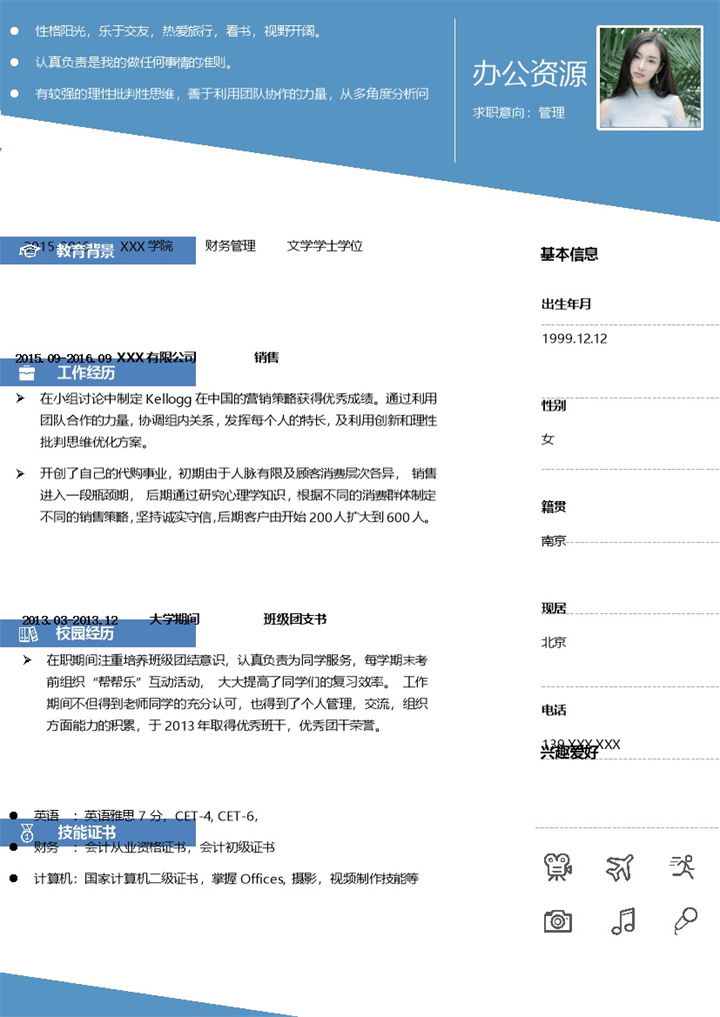
Task: Select the profile photo of the woman
Action: 650,78
